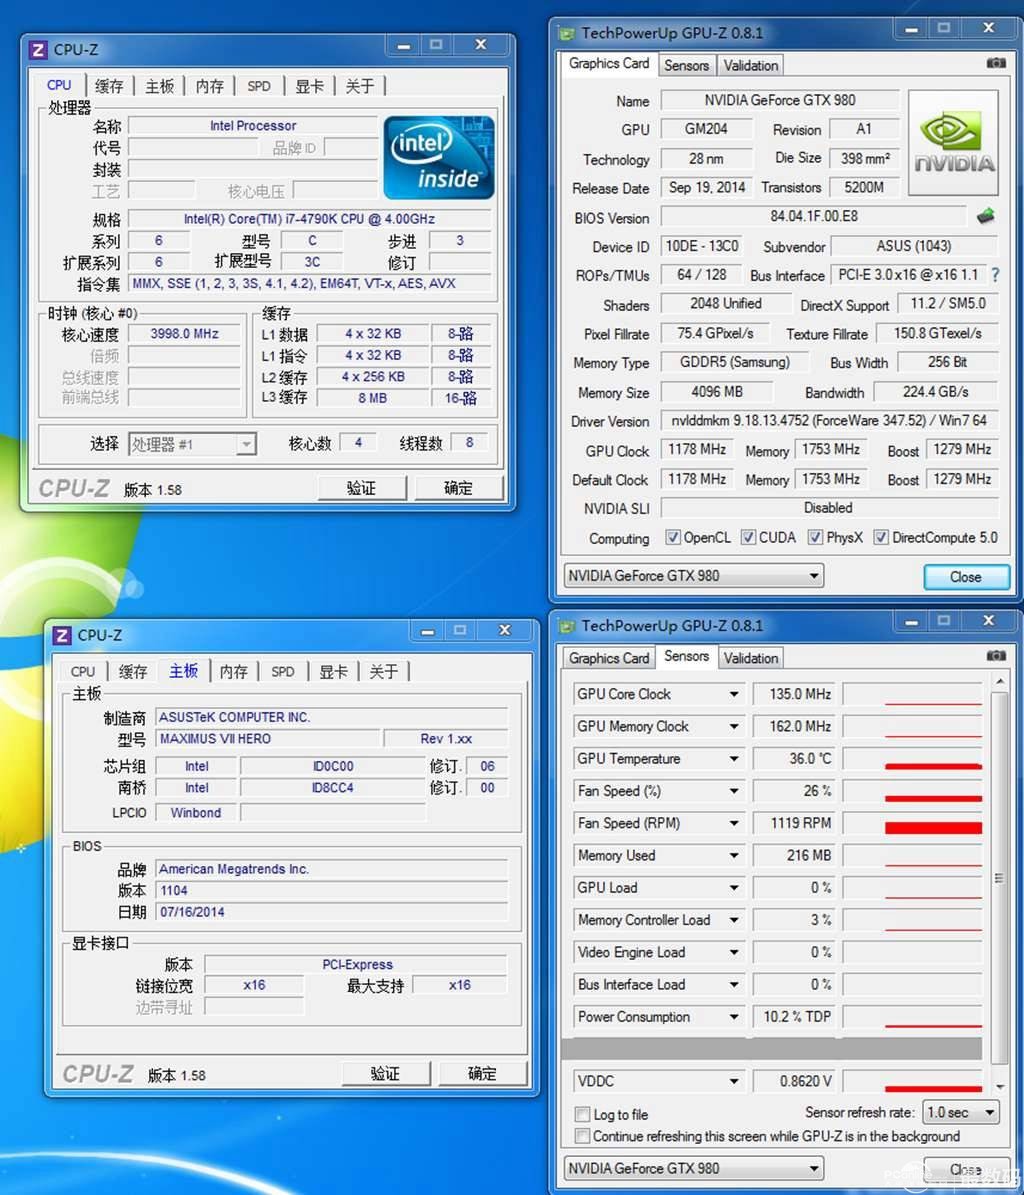Enable Log to file checkbox
The height and width of the screenshot is (1195, 1024).
pos(583,1114)
